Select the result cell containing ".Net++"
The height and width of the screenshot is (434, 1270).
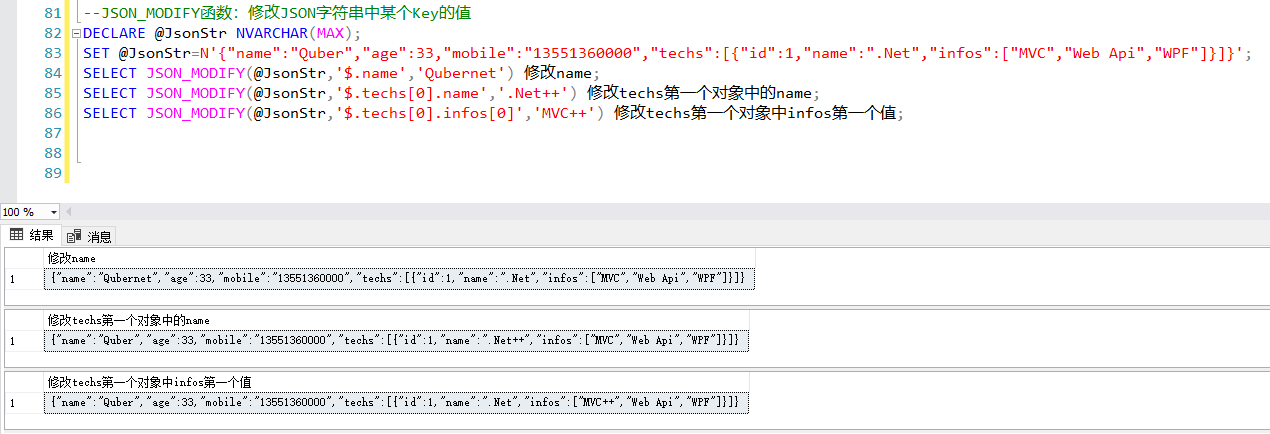(396, 340)
